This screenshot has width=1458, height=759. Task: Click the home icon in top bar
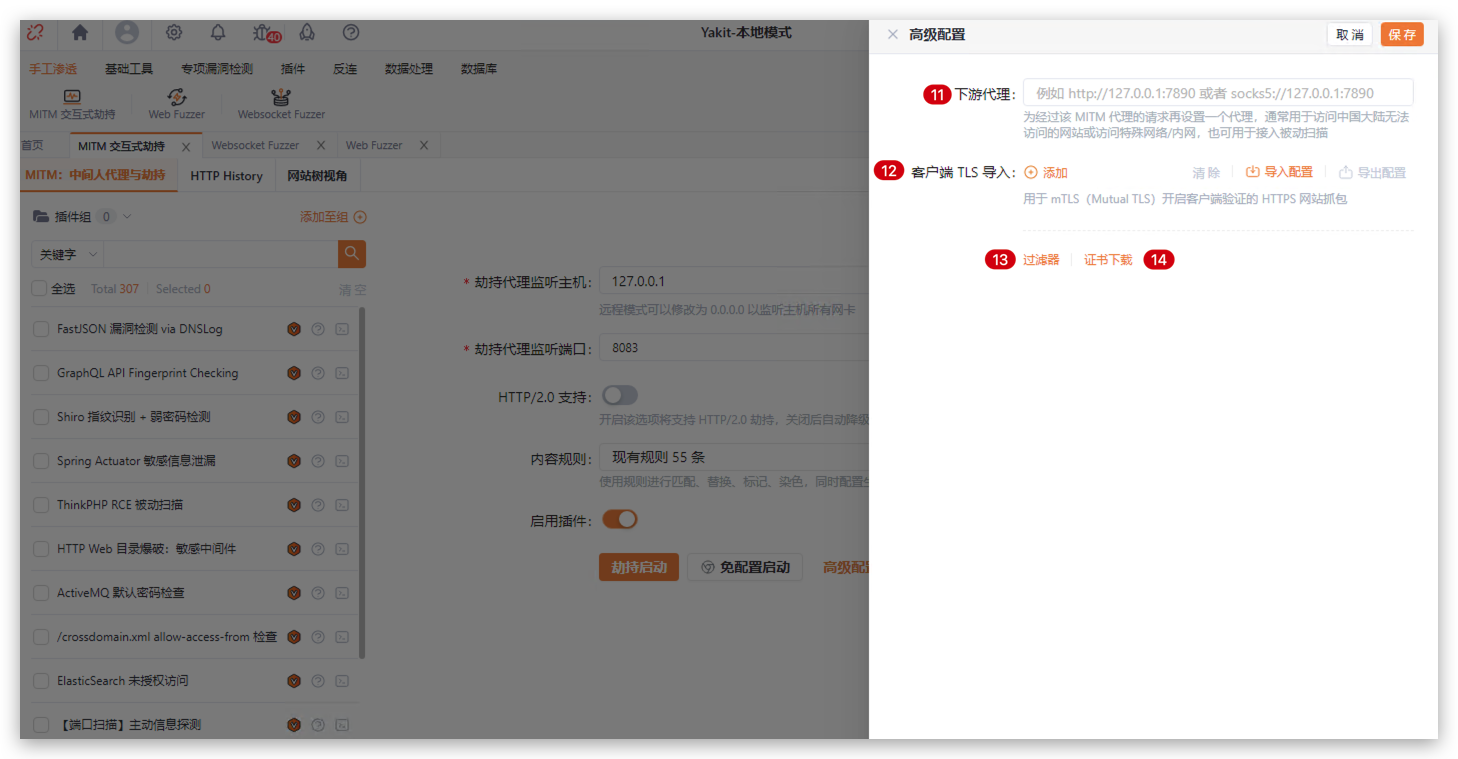click(x=80, y=33)
